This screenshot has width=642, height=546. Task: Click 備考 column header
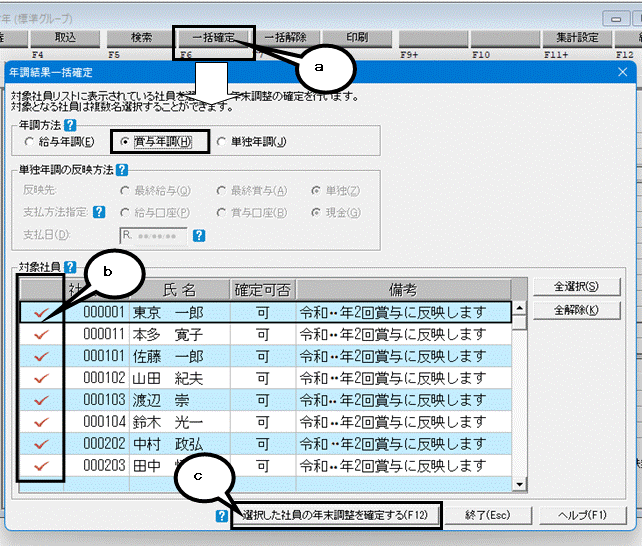click(403, 290)
